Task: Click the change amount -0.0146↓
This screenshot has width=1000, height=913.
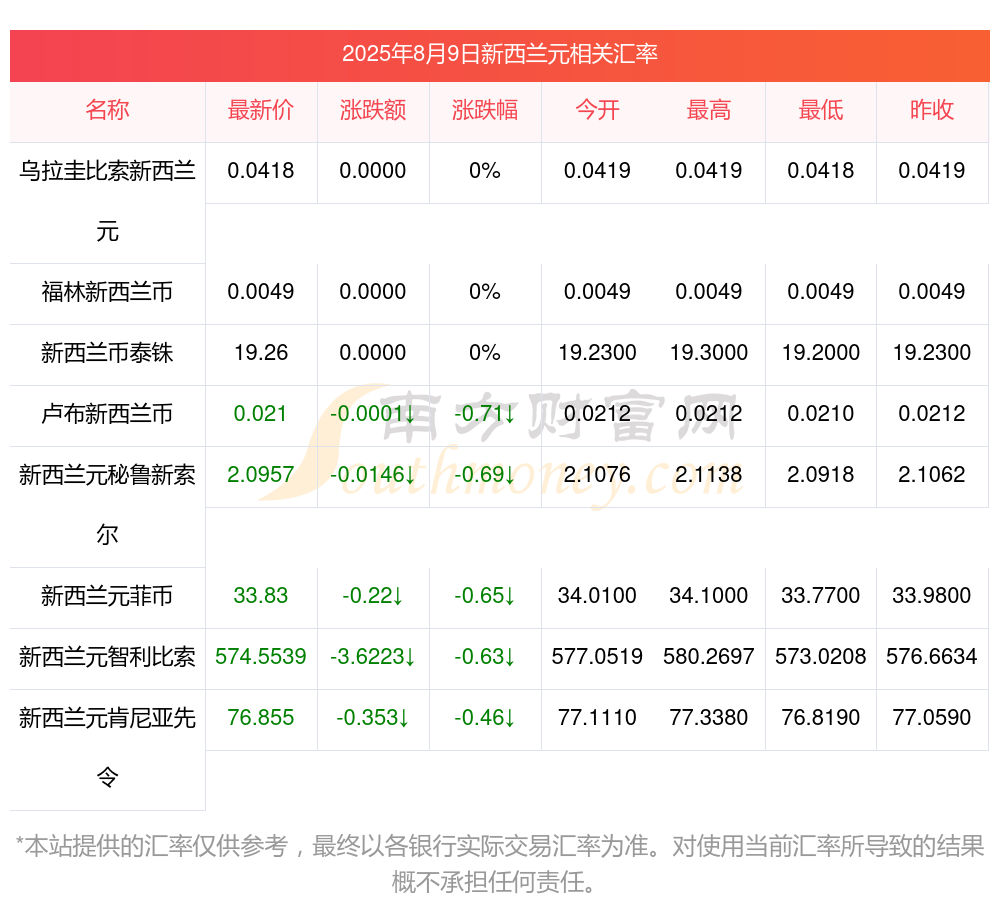Action: (x=373, y=474)
